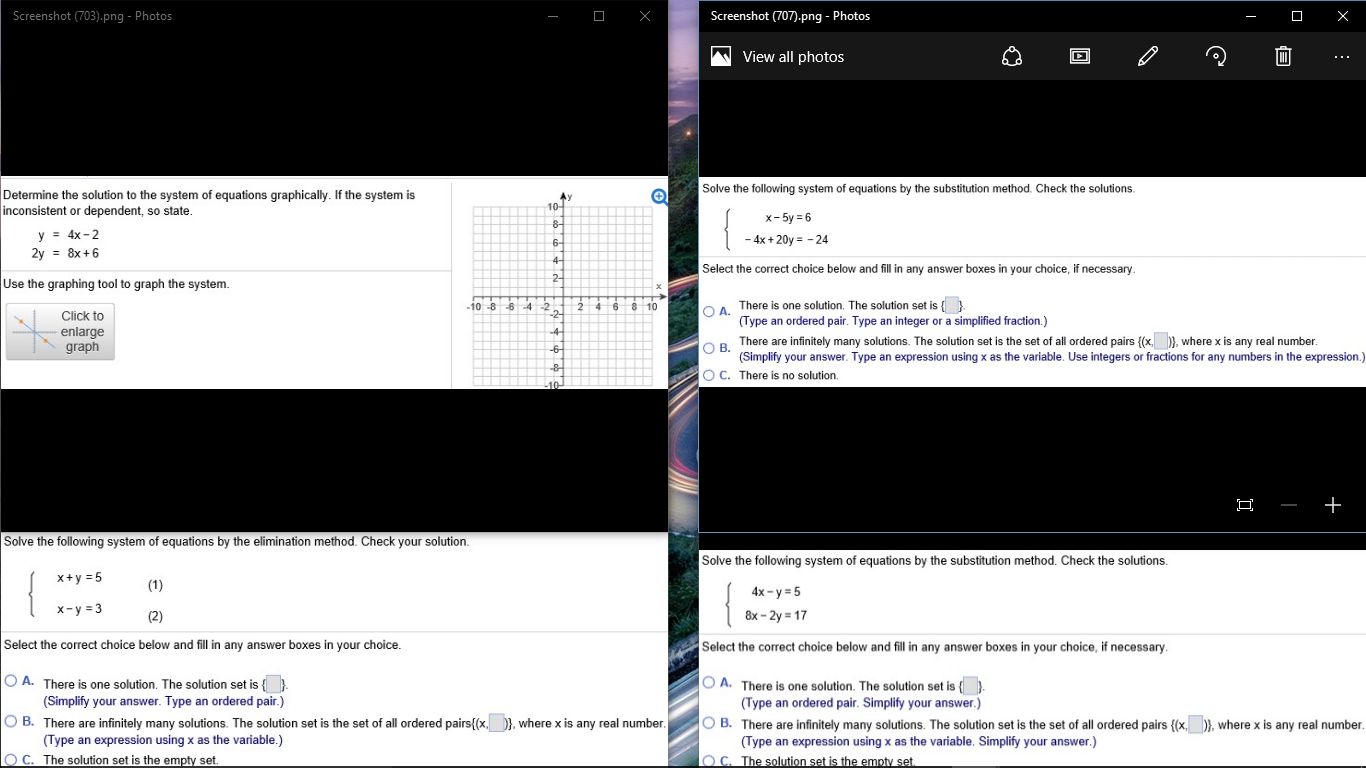Click the option B answer box for 4x−y=5
Screen dimensions: 1366x768
tap(1196, 725)
